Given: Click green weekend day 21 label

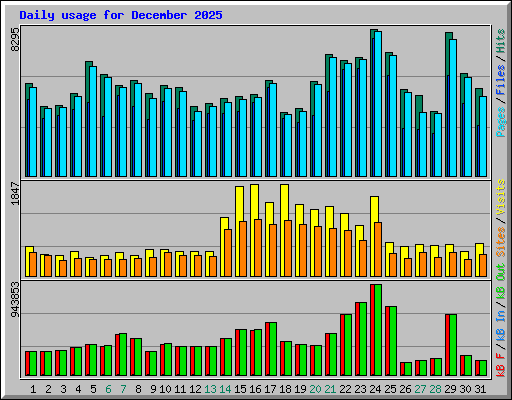Looking at the screenshot, I should 330,389.
